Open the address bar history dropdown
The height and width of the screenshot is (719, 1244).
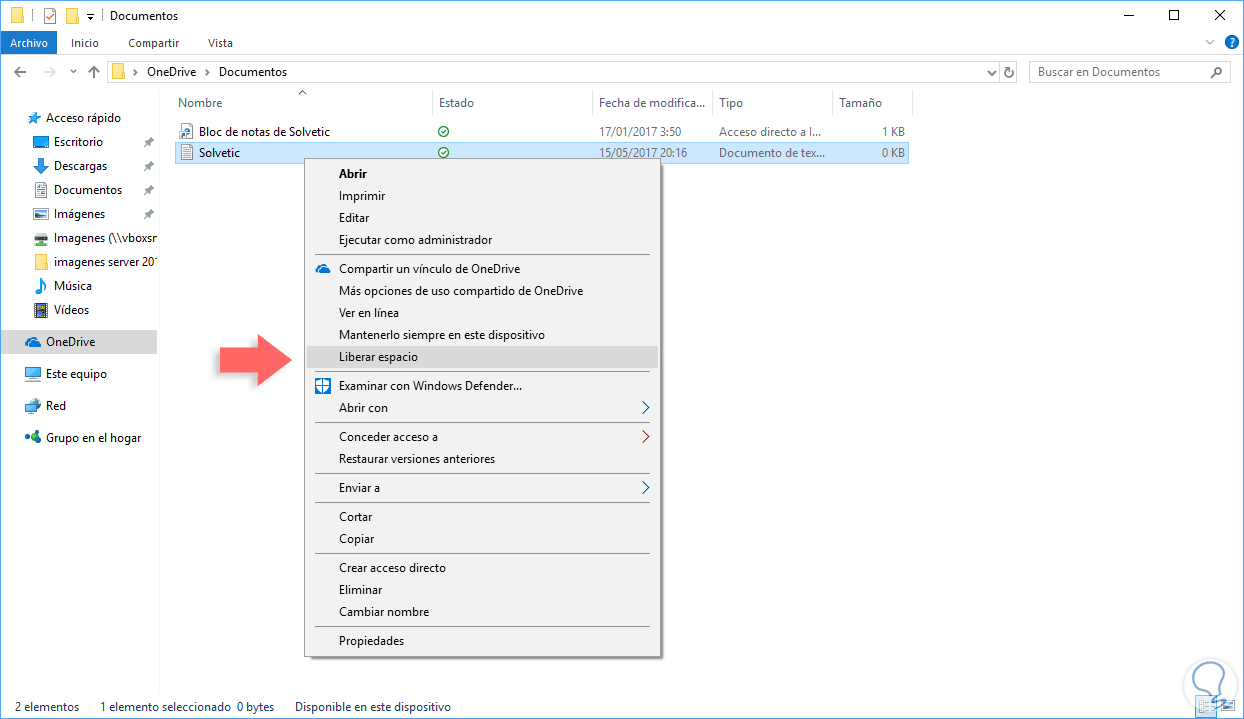992,72
